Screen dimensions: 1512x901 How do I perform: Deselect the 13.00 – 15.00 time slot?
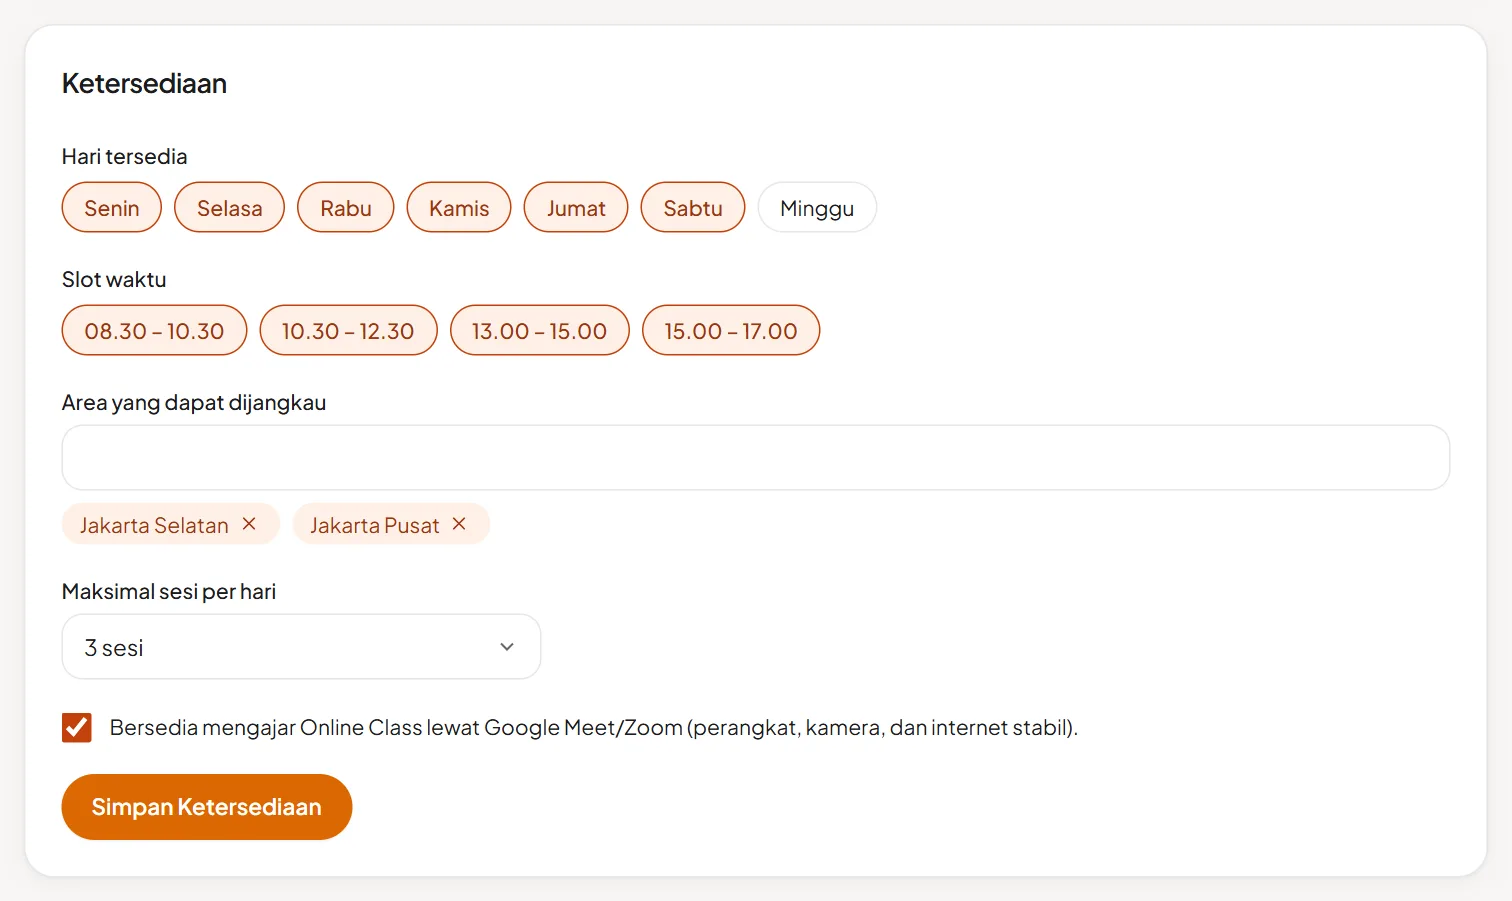coord(540,331)
